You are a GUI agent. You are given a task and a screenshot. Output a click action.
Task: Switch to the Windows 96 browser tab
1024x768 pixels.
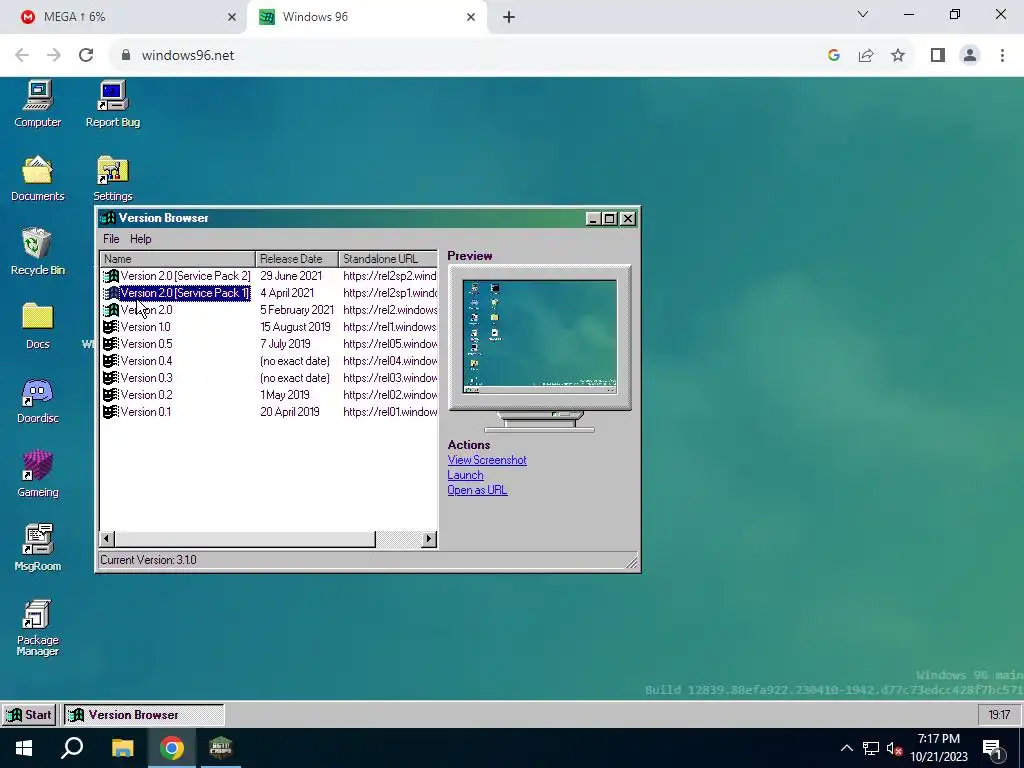[x=367, y=17]
